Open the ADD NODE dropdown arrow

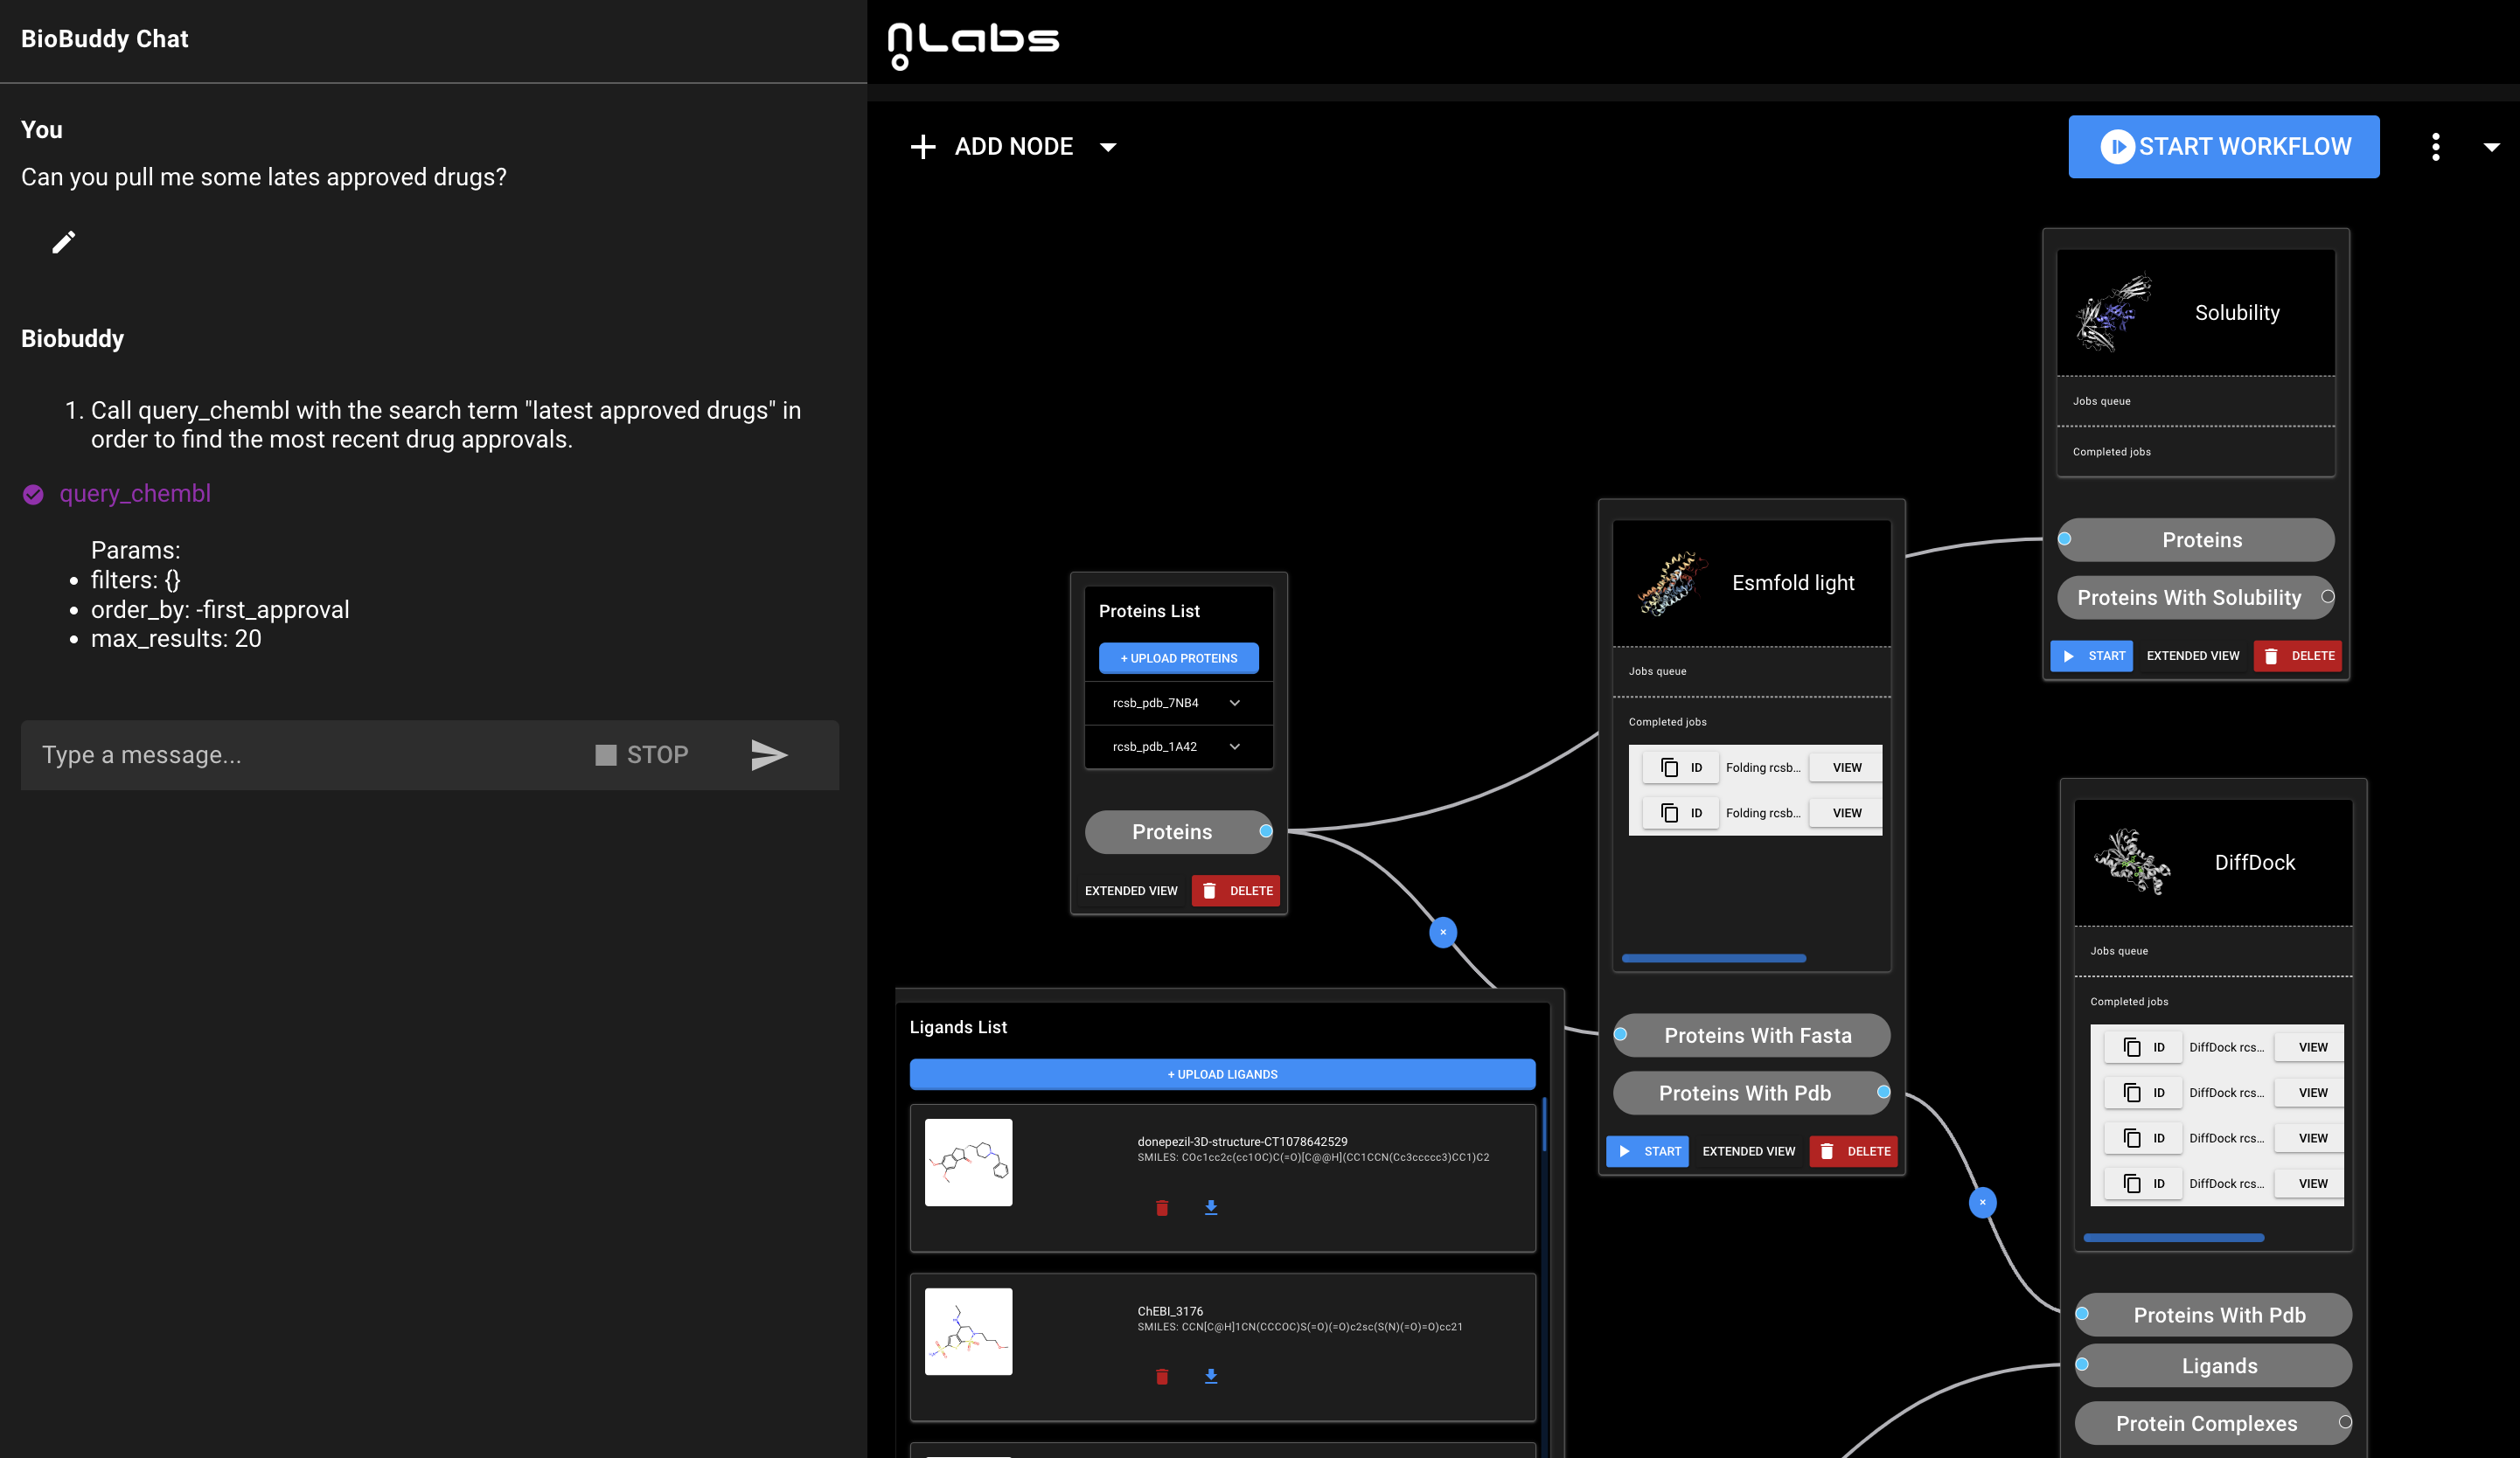coord(1107,147)
